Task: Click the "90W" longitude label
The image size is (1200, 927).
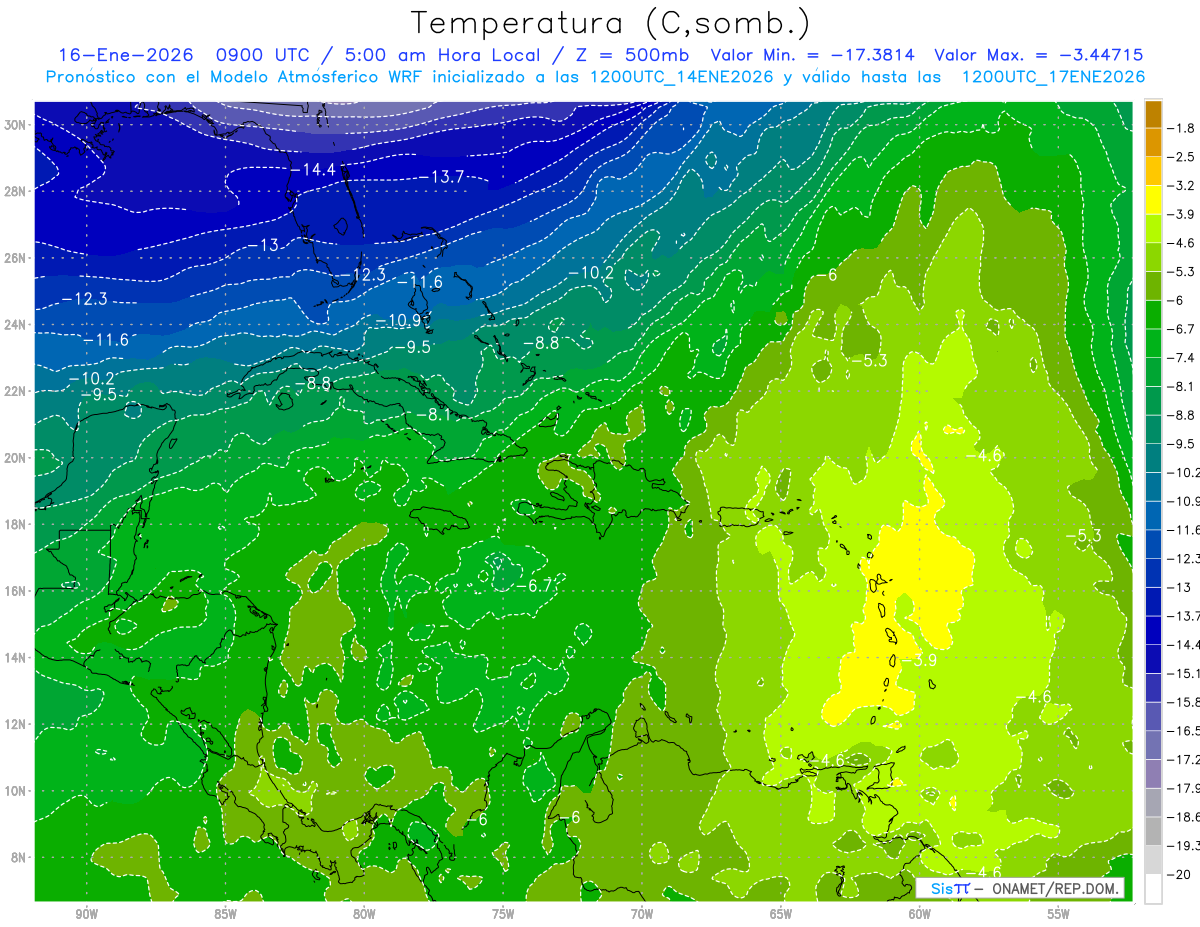Action: pyautogui.click(x=86, y=914)
